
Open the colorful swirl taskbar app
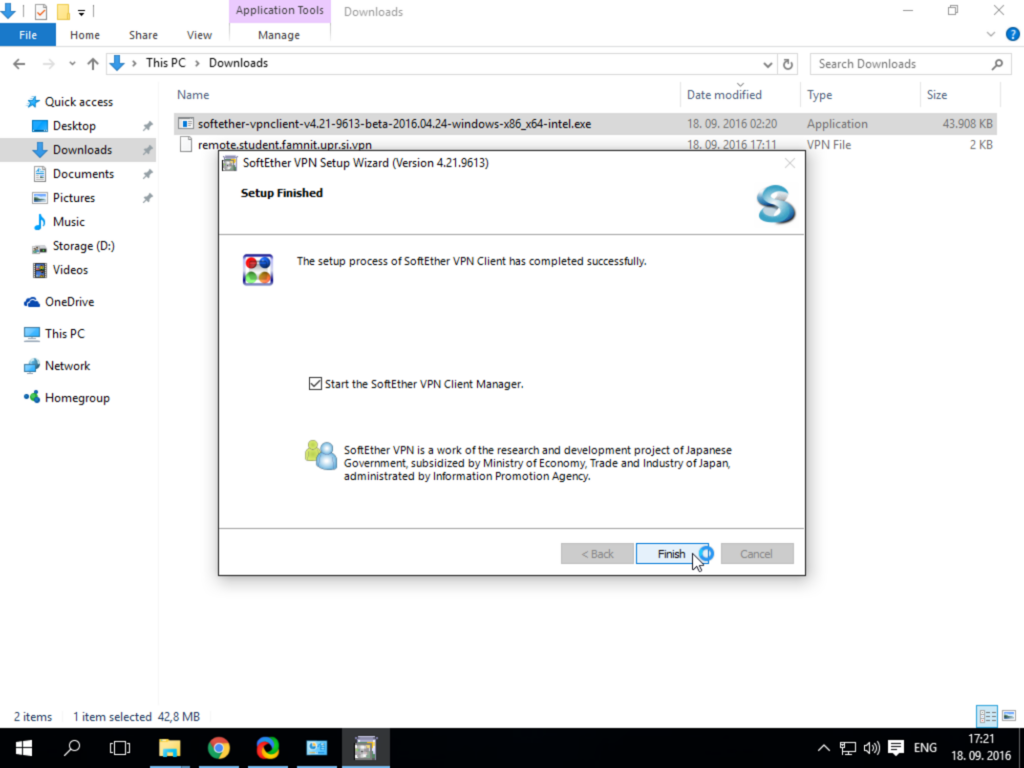point(268,748)
